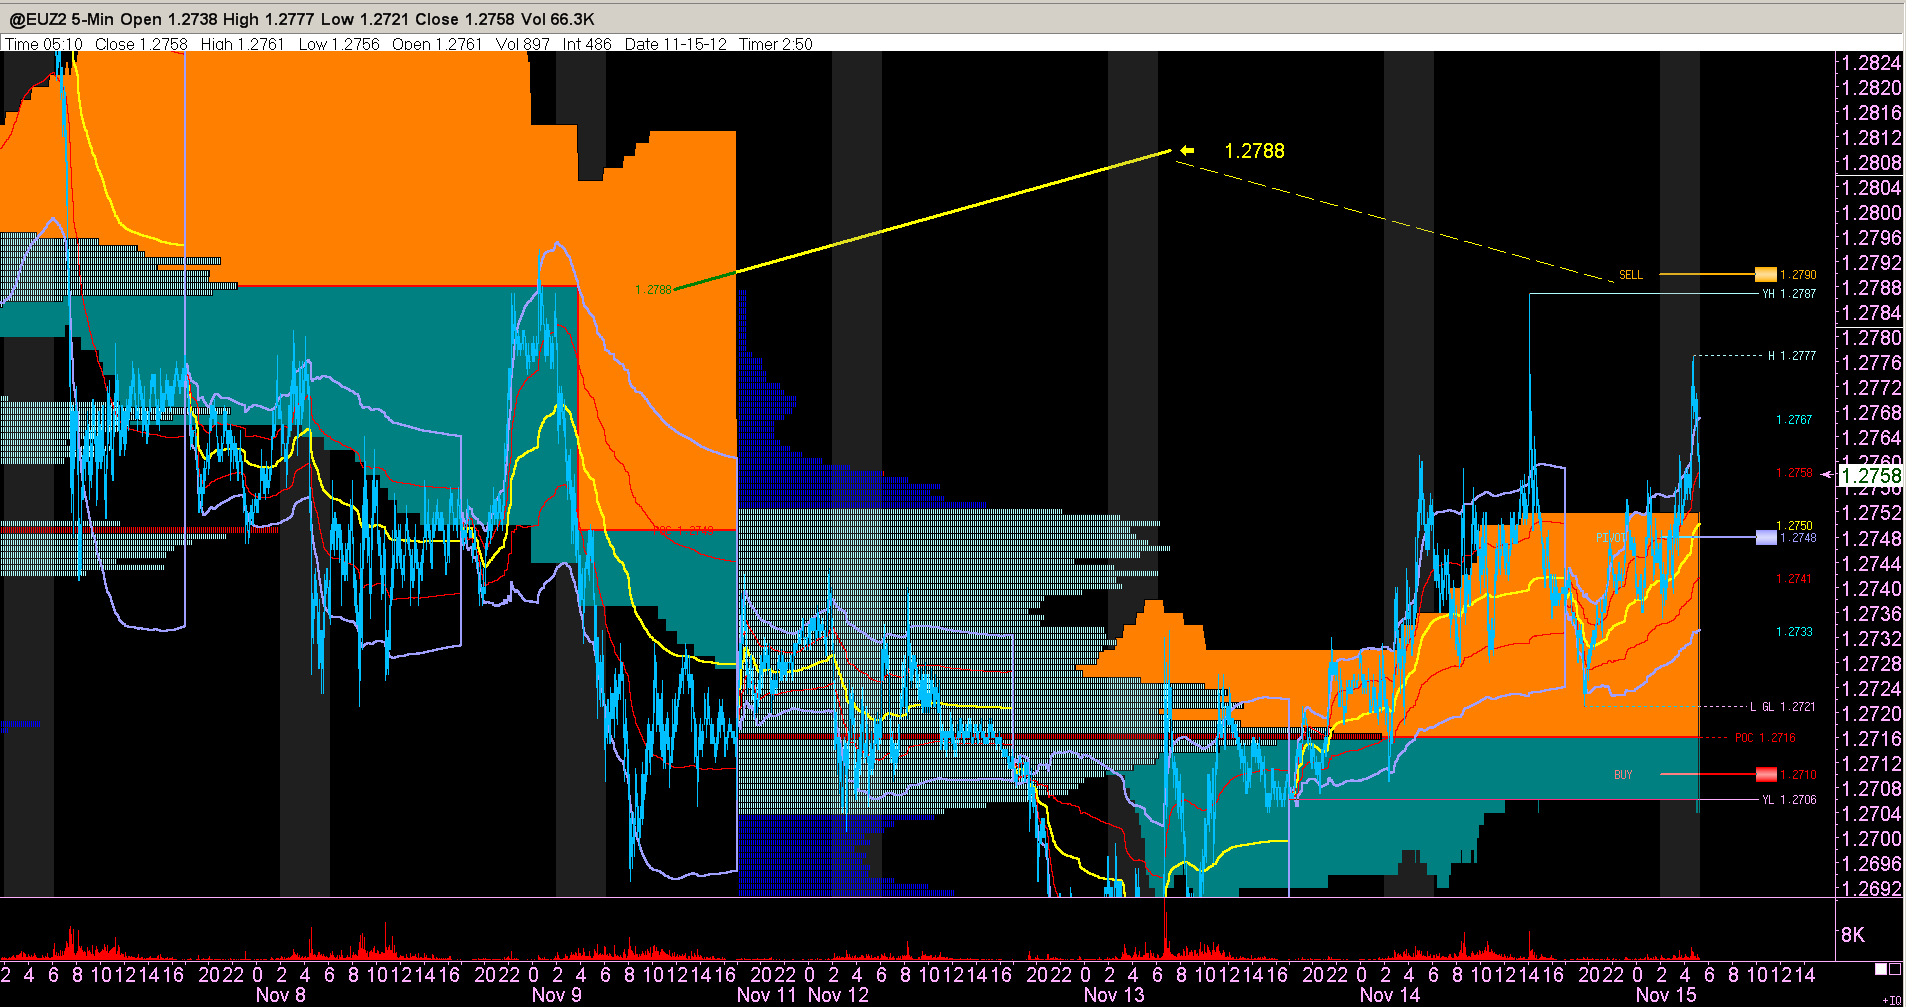Click the Vol 66.3K value in title bar
Viewport: 1906px width, 1007px height.
[x=557, y=19]
